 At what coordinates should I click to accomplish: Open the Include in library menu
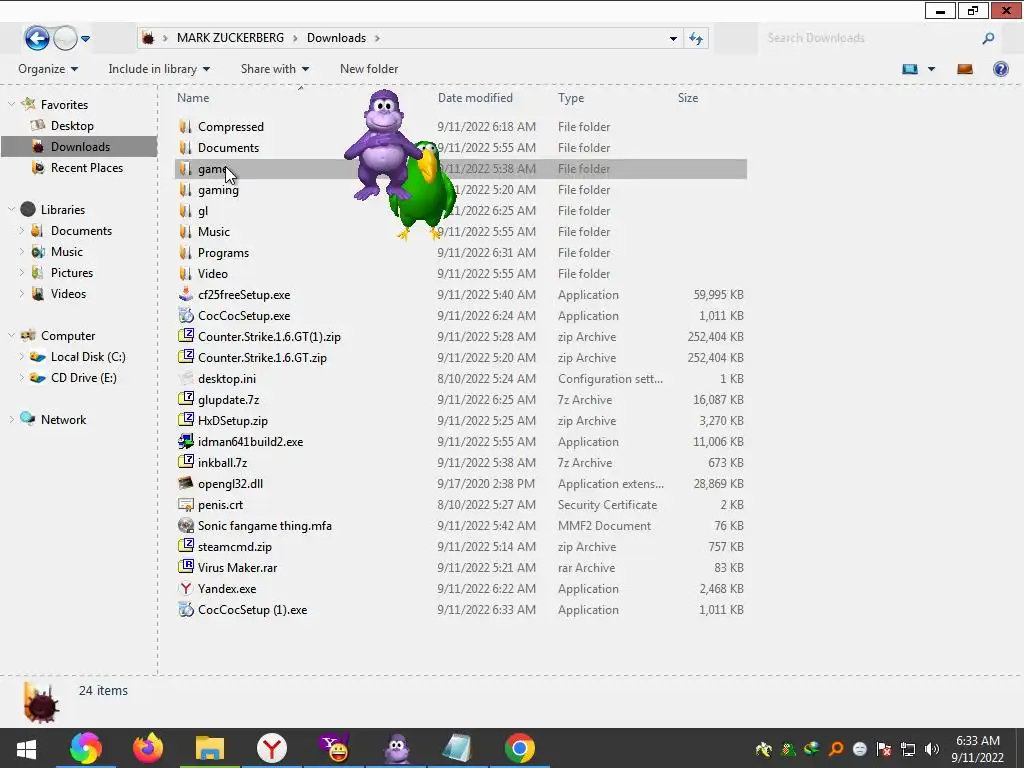(x=159, y=69)
